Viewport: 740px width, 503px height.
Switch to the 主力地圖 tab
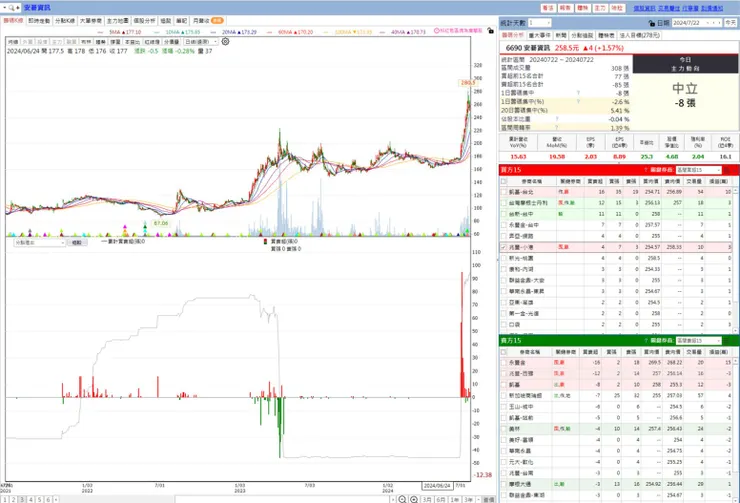[x=117, y=21]
